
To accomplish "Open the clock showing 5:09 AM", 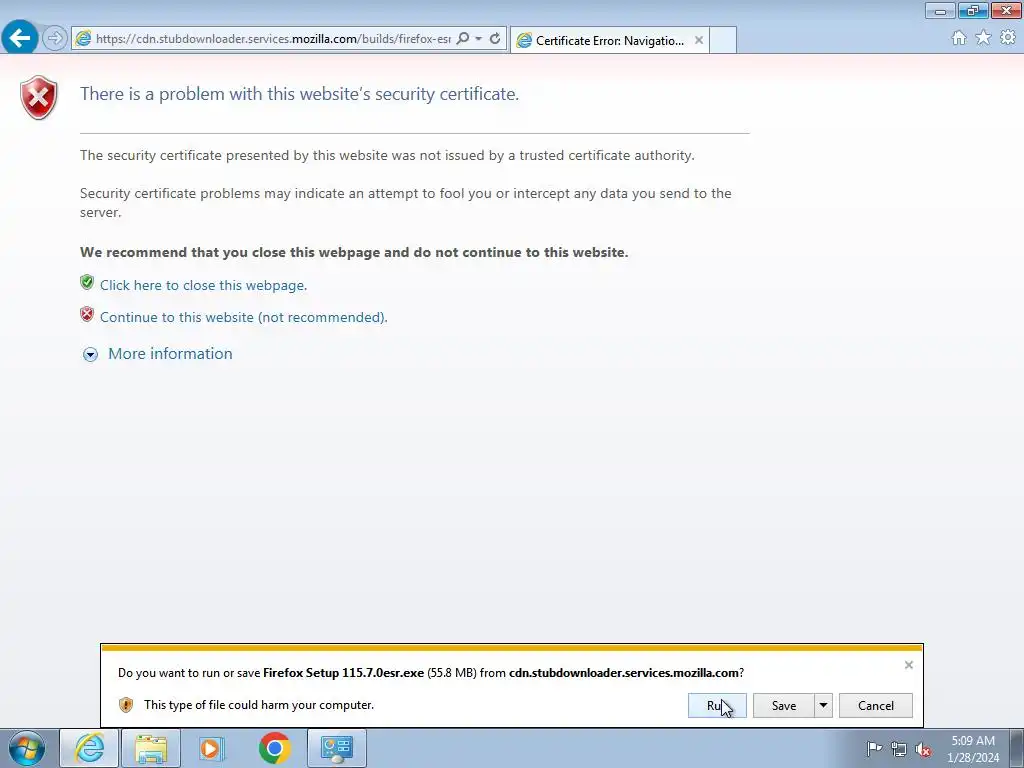I will click(x=973, y=749).
